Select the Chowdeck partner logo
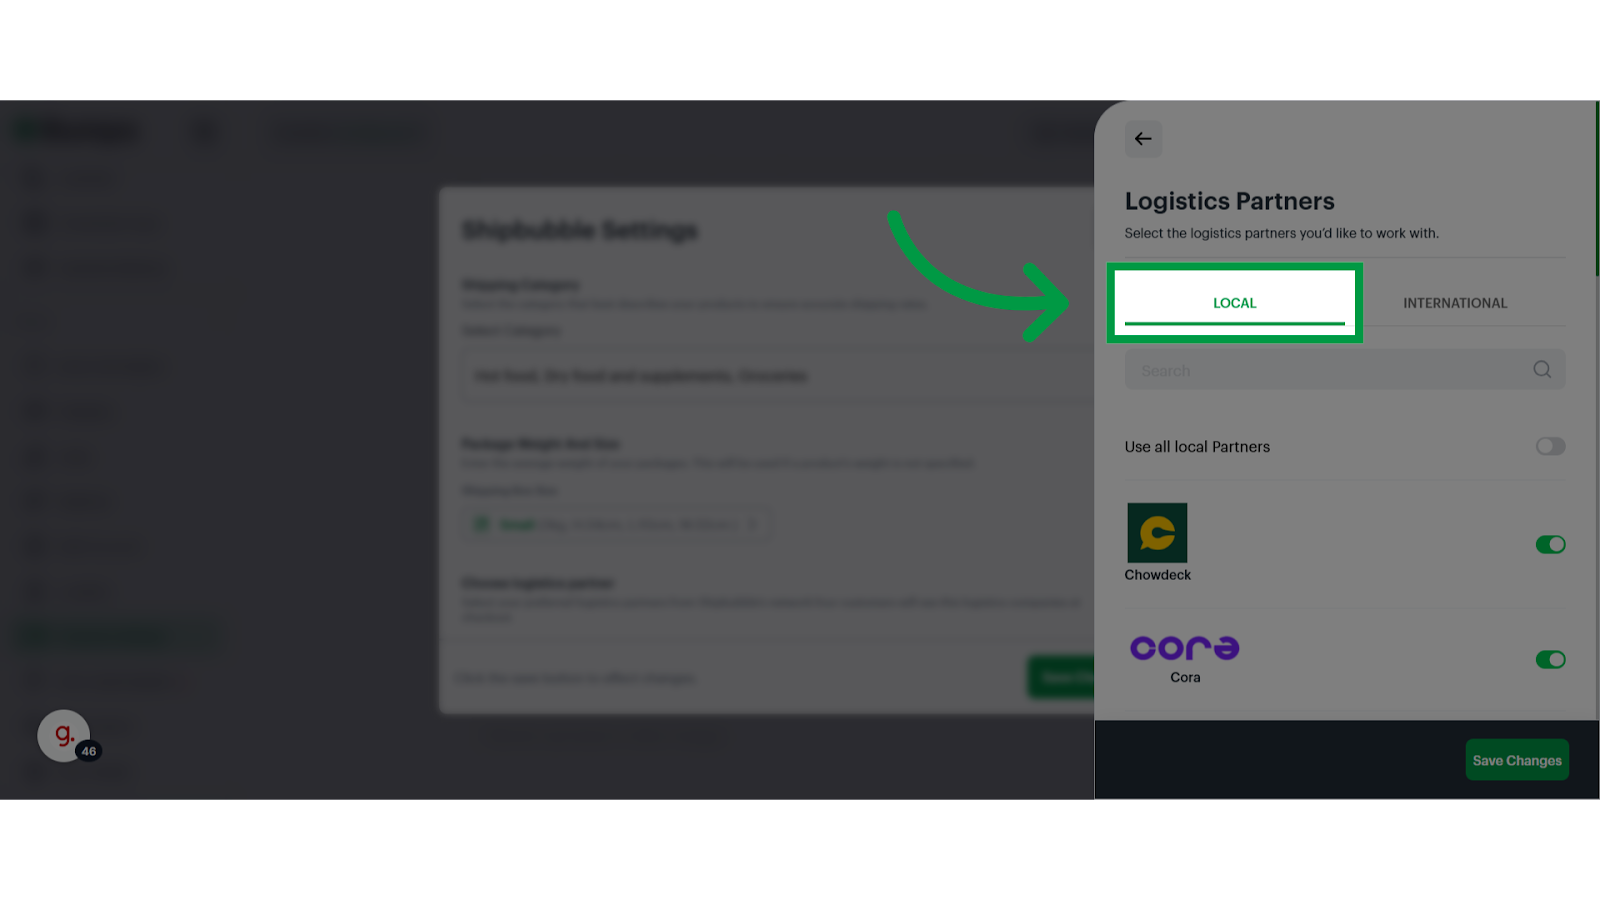The width and height of the screenshot is (1600, 900). pyautogui.click(x=1157, y=533)
